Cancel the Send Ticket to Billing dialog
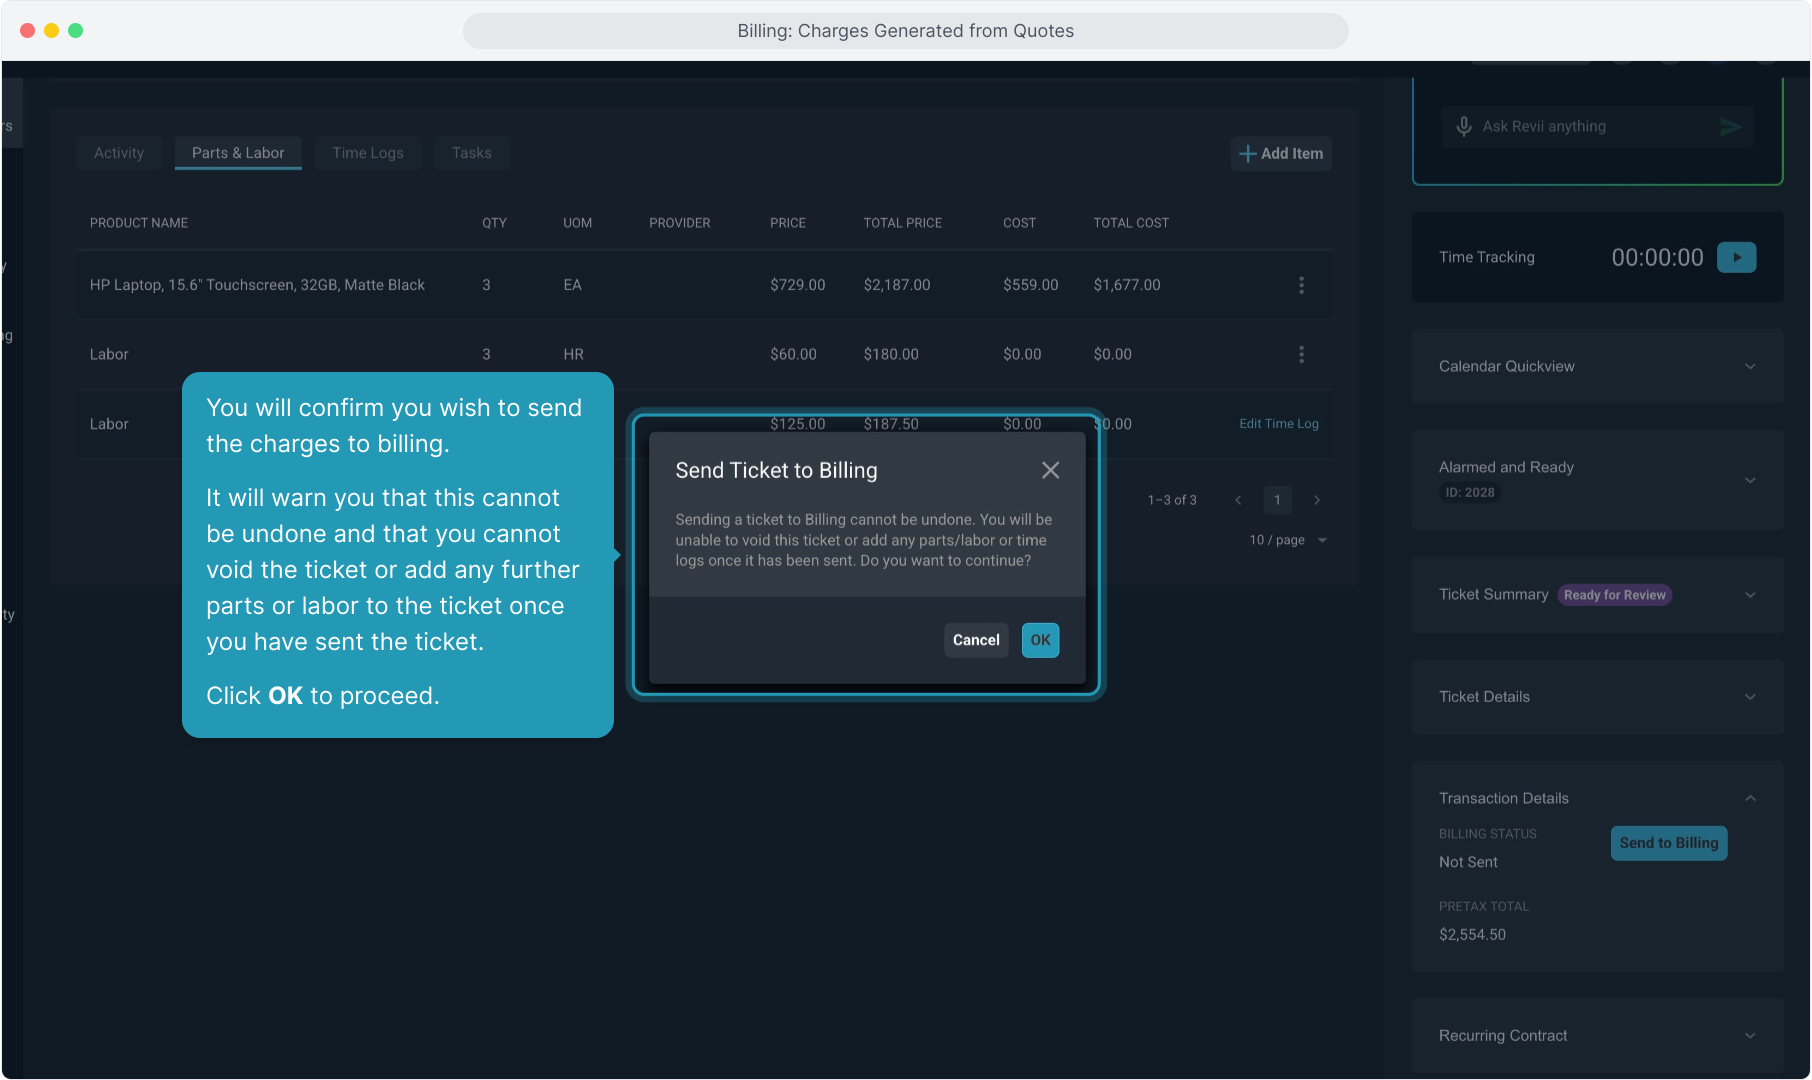 975,640
